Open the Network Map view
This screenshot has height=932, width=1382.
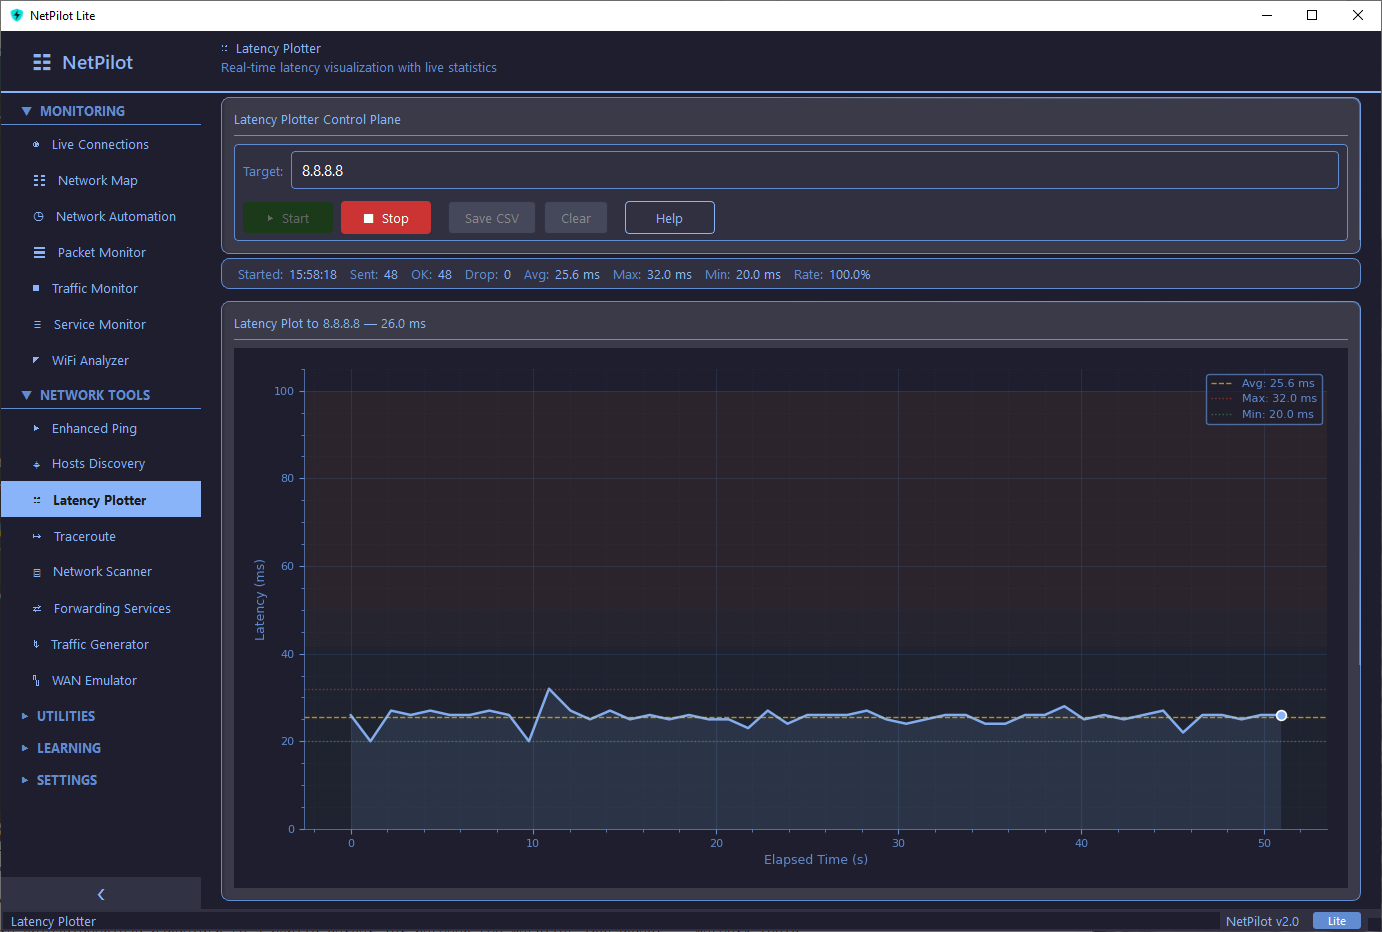pyautogui.click(x=95, y=180)
